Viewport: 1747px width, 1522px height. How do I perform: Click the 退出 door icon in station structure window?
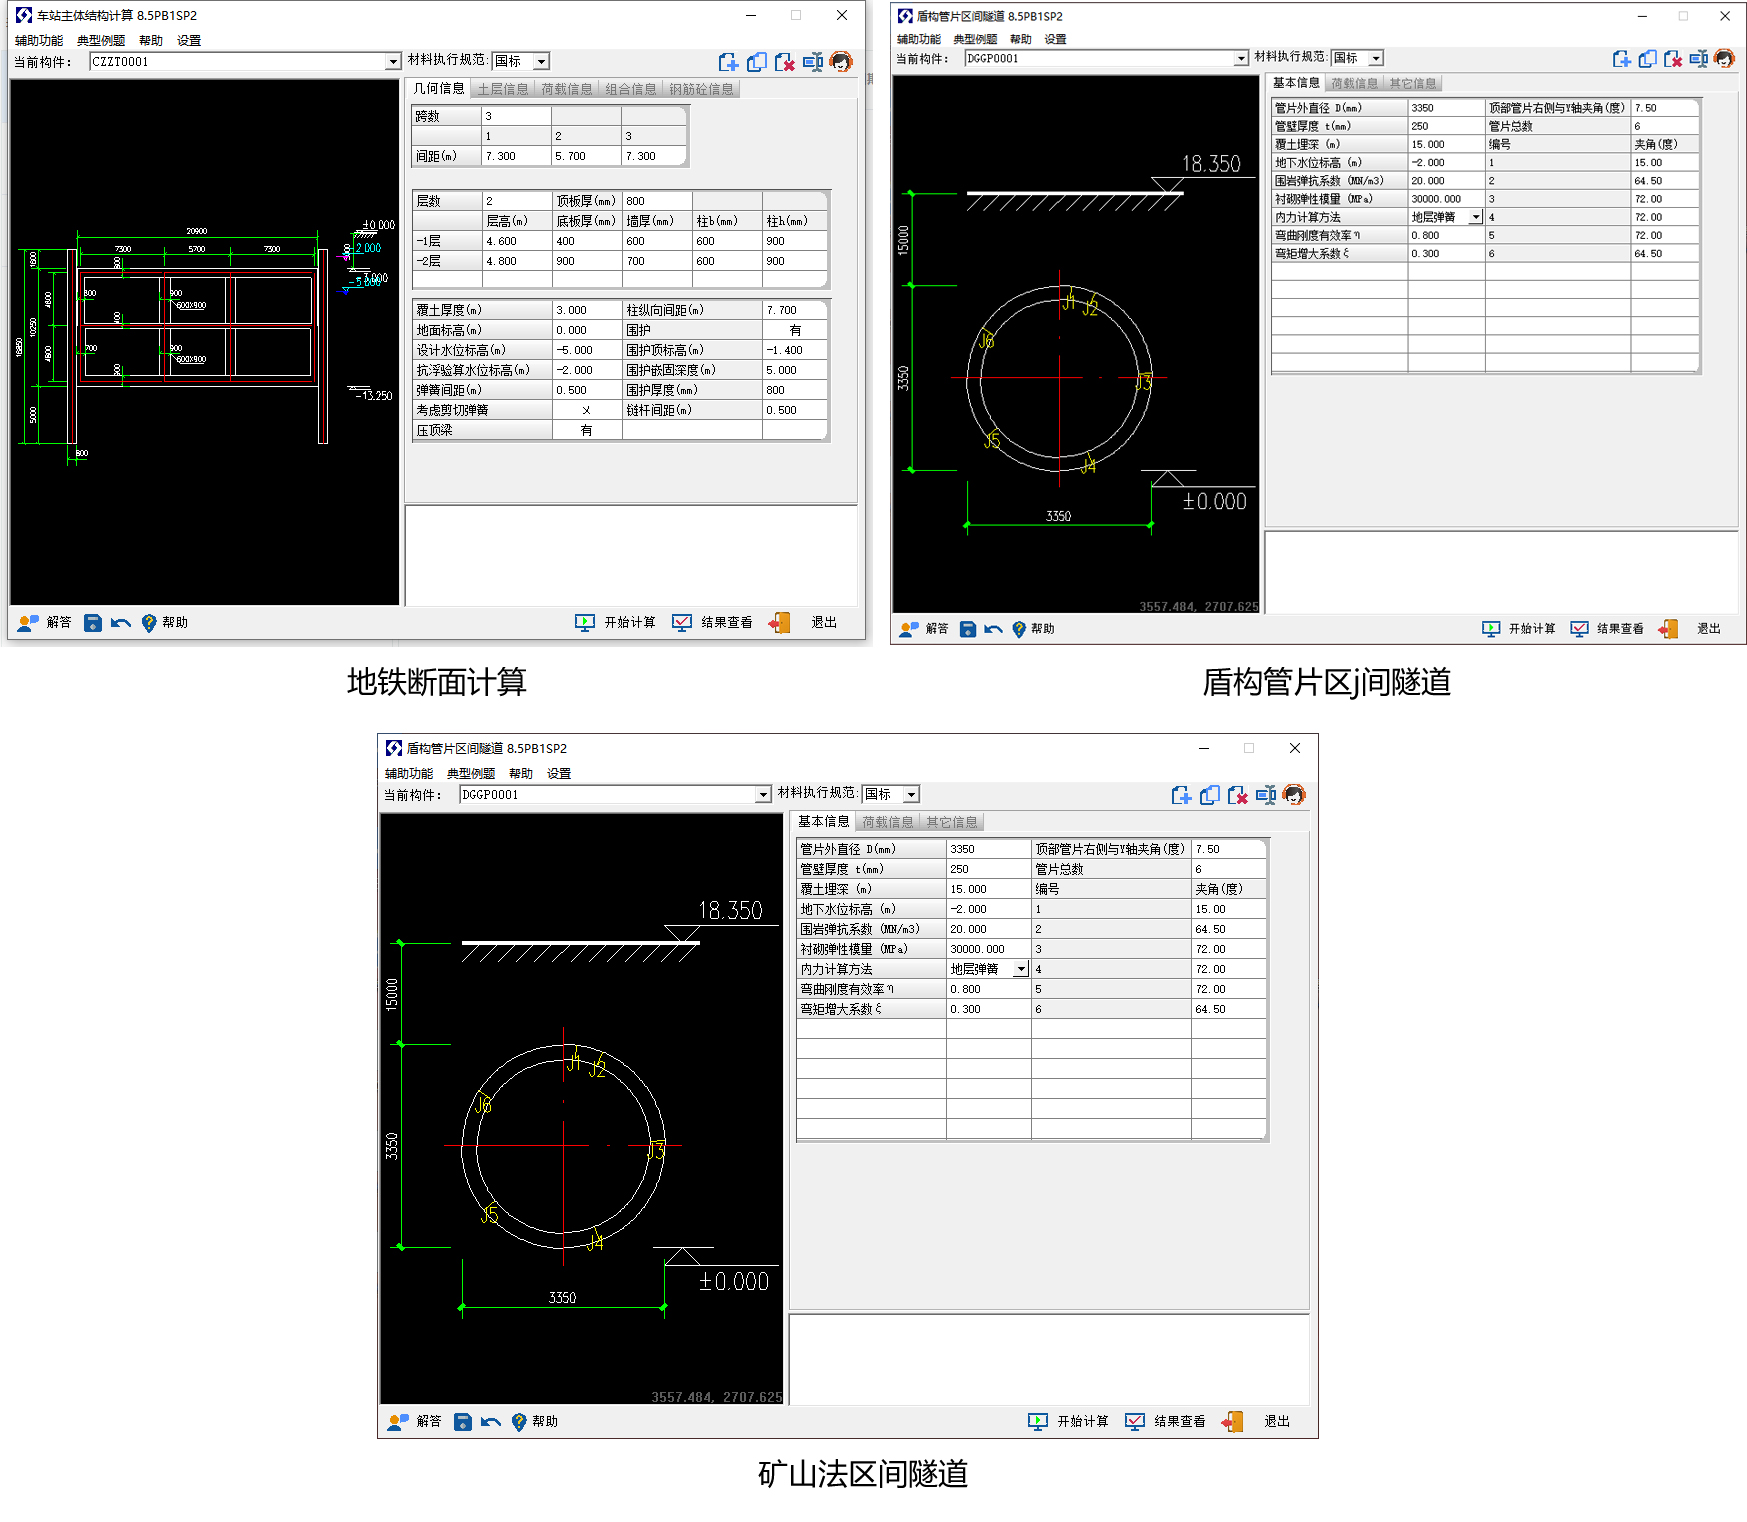[780, 623]
